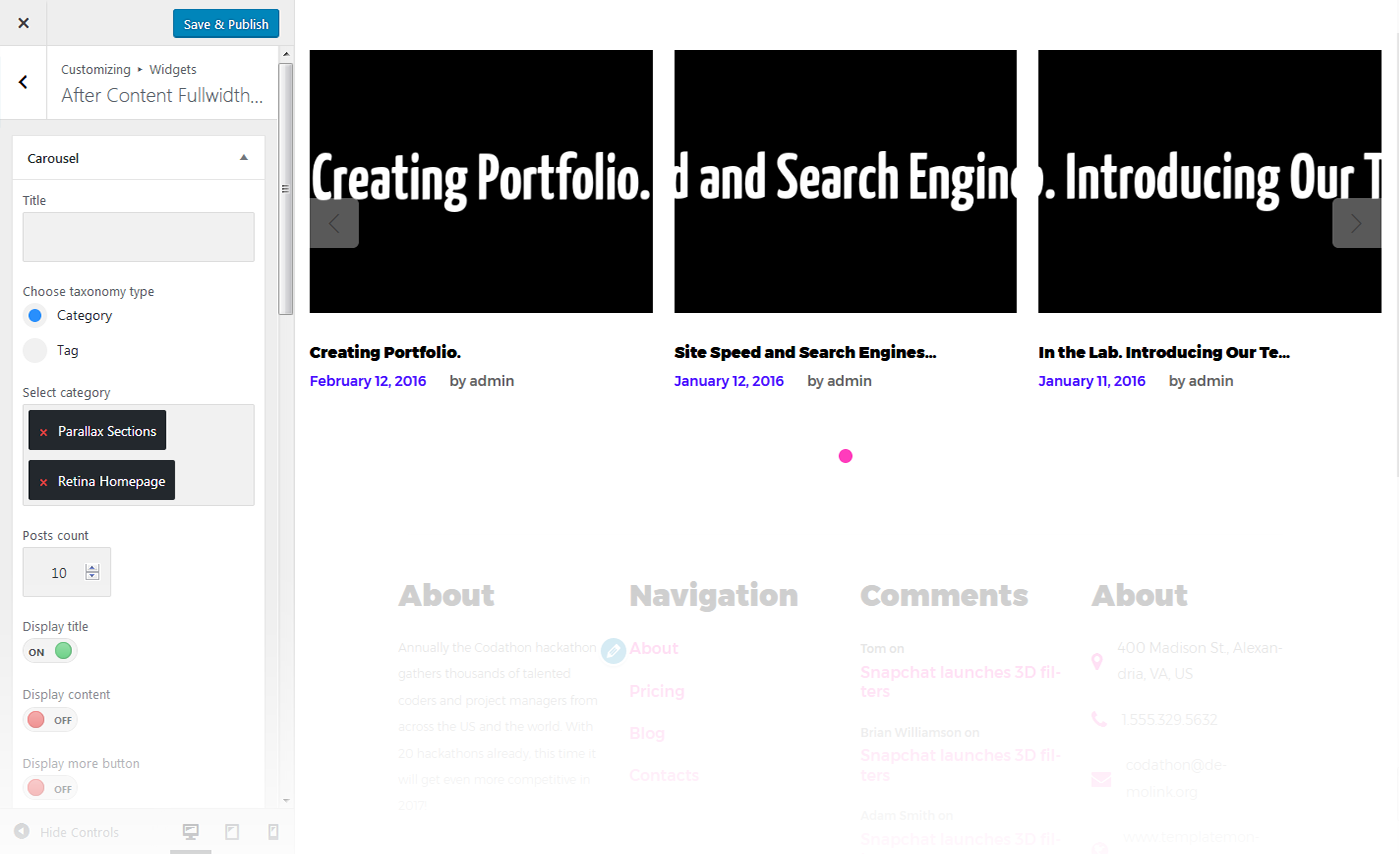Enable the Display more button toggle
The width and height of the screenshot is (1399, 854).
coord(50,789)
